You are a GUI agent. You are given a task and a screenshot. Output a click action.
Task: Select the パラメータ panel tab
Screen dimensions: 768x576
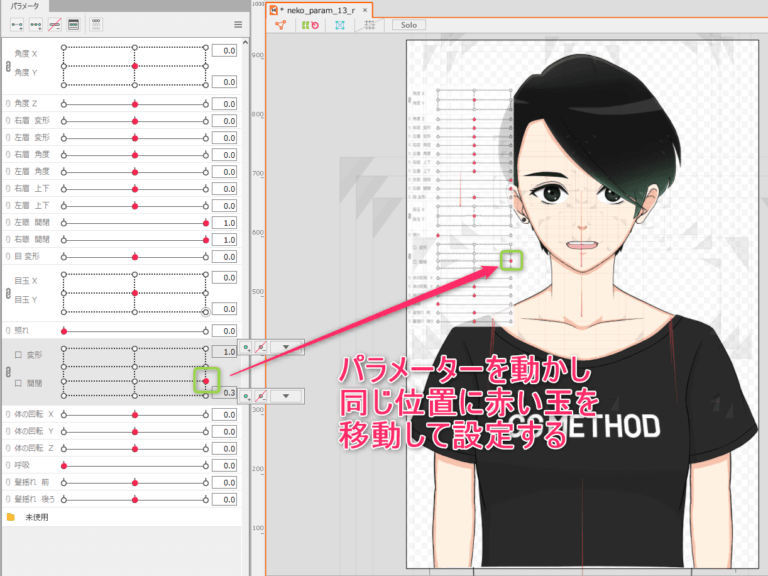tap(24, 5)
